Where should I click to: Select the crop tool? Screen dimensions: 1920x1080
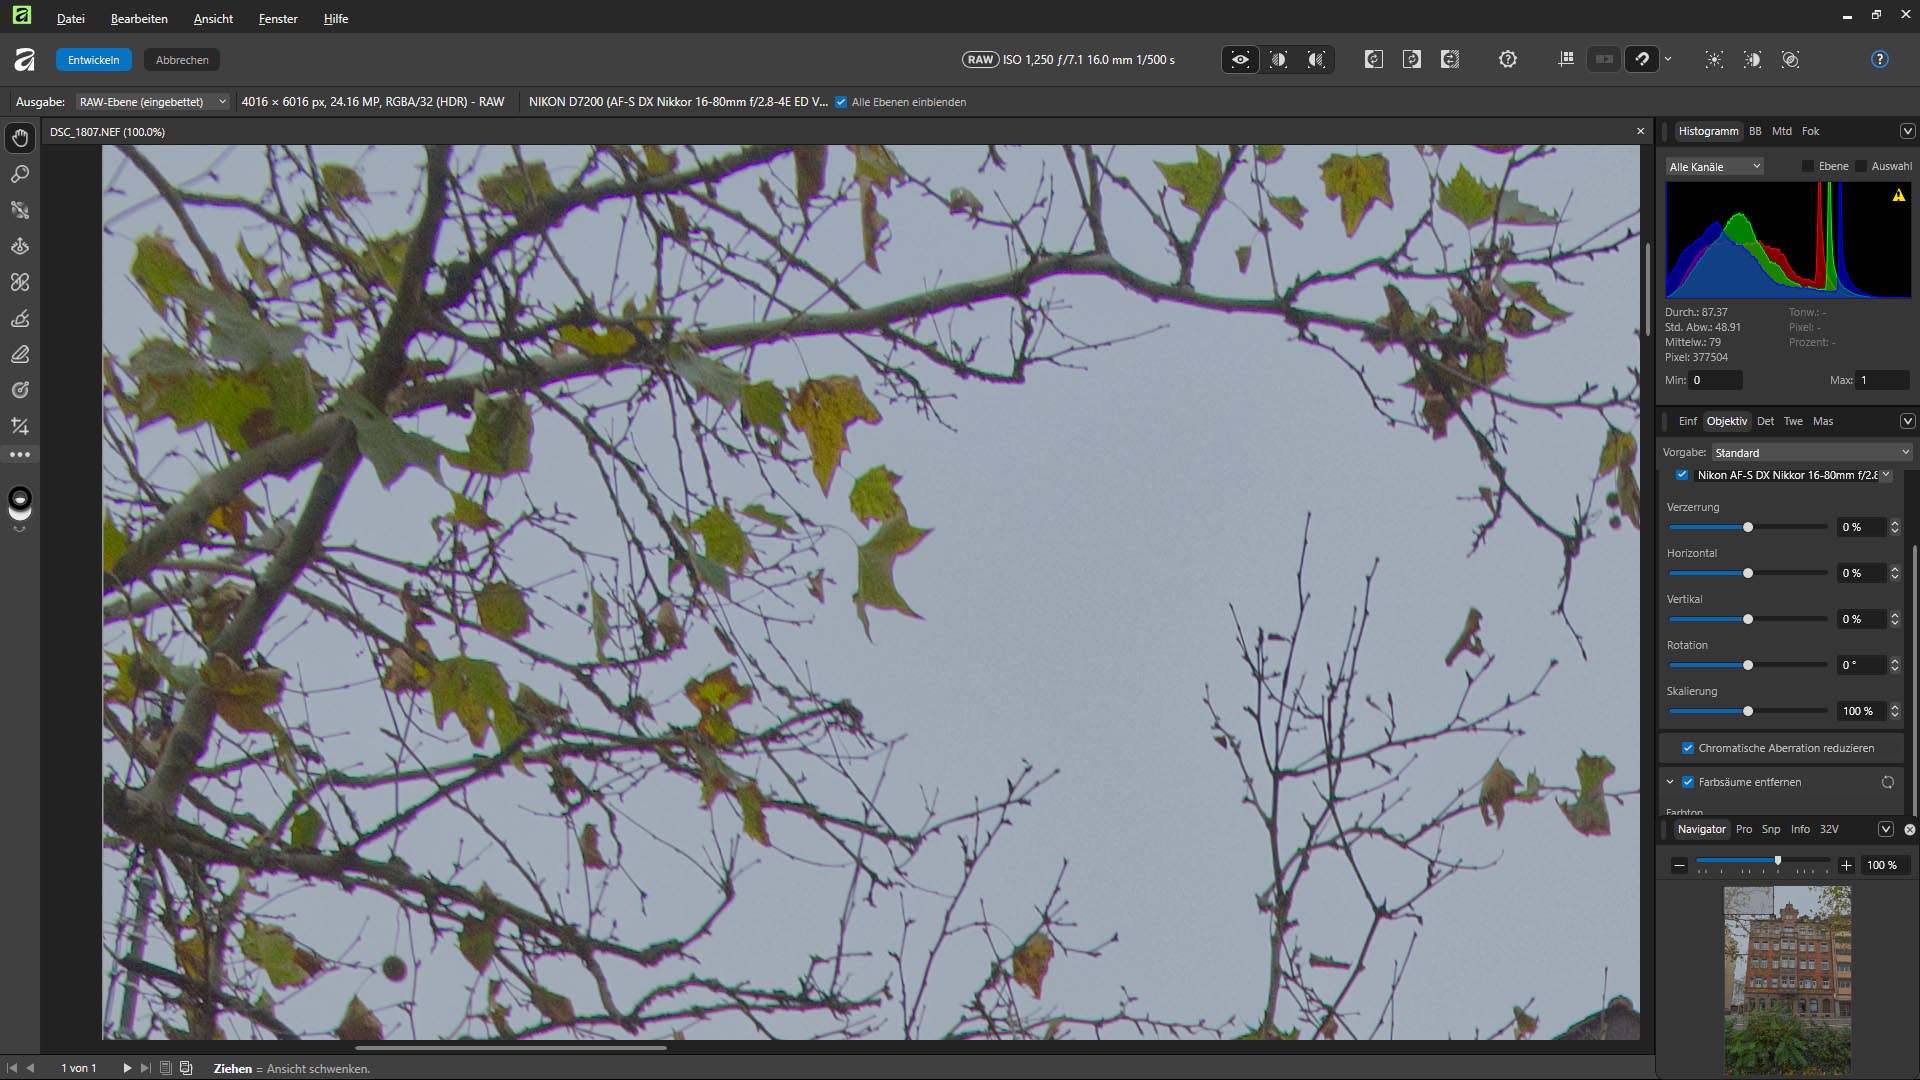[x=20, y=427]
